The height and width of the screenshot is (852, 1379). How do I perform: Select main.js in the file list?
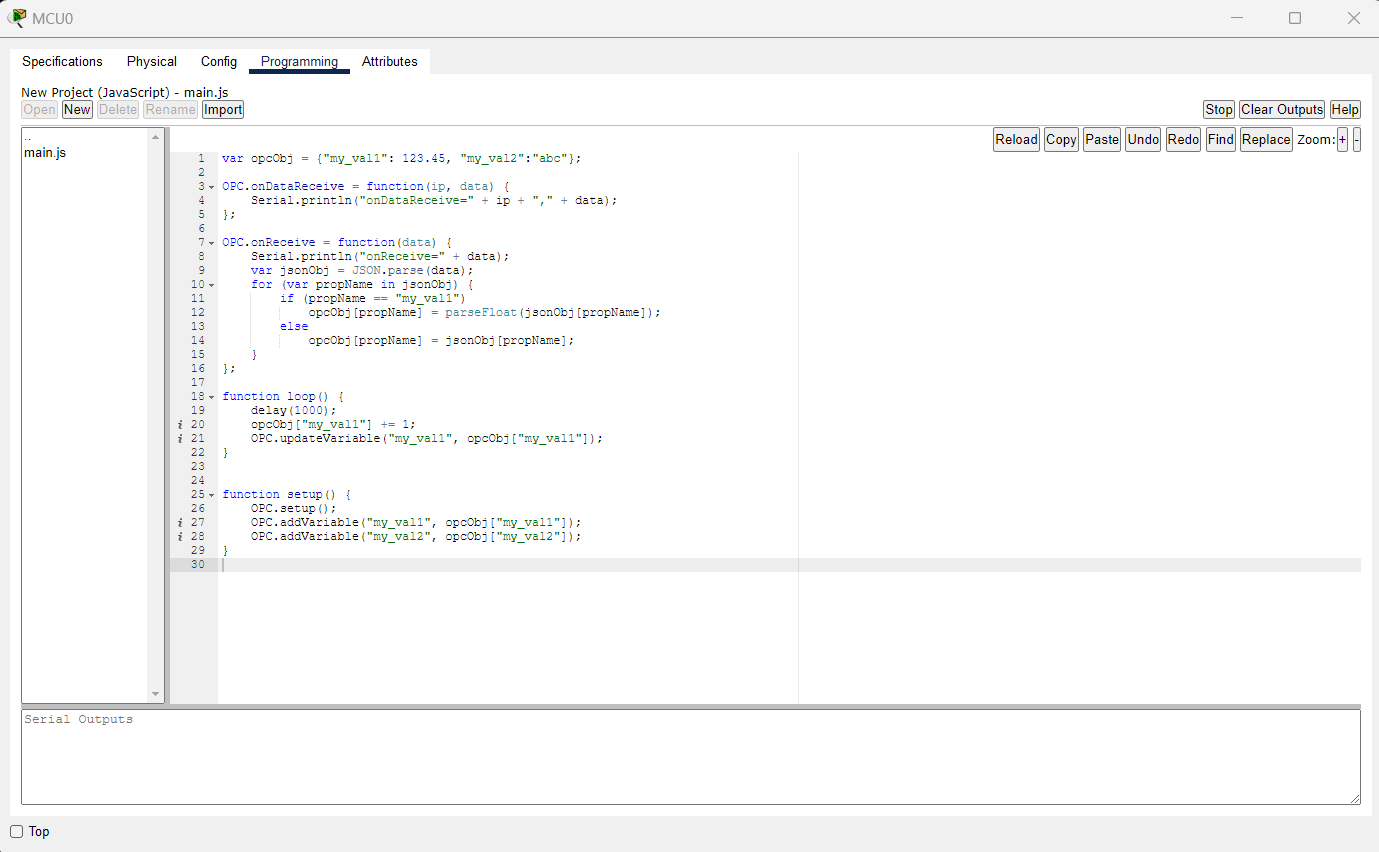[45, 152]
